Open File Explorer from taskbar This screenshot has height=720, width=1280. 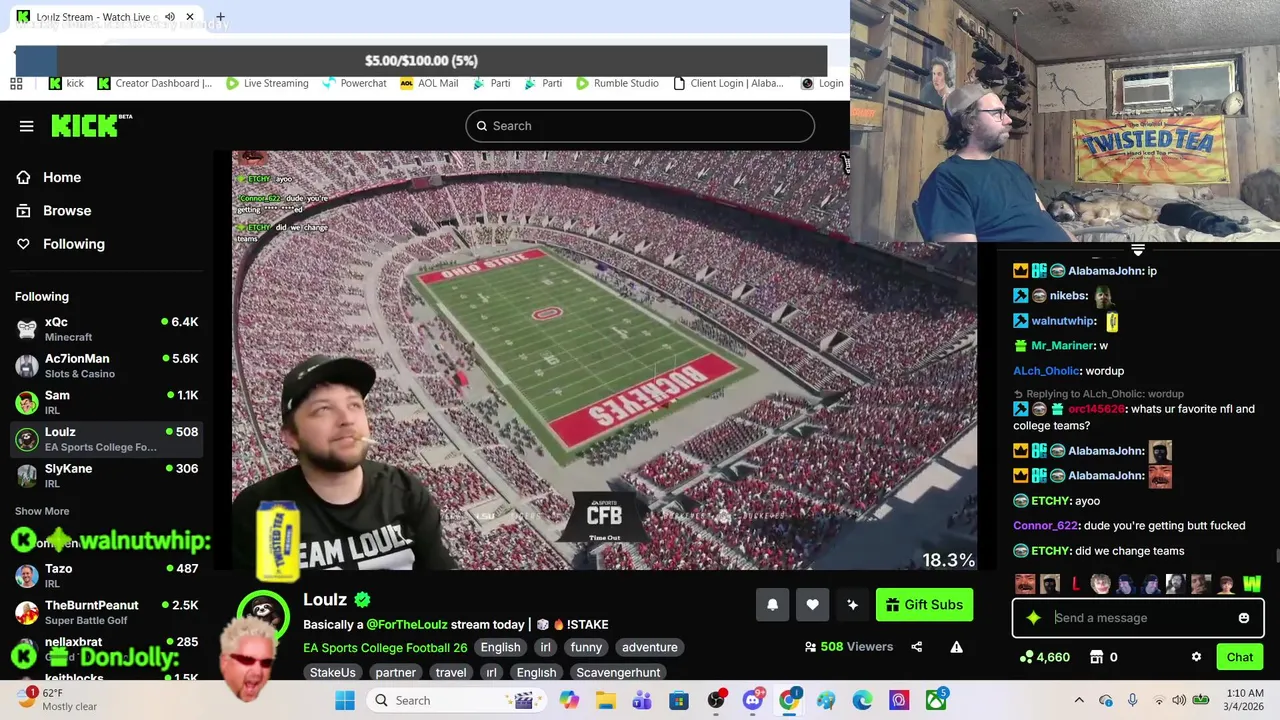[606, 700]
